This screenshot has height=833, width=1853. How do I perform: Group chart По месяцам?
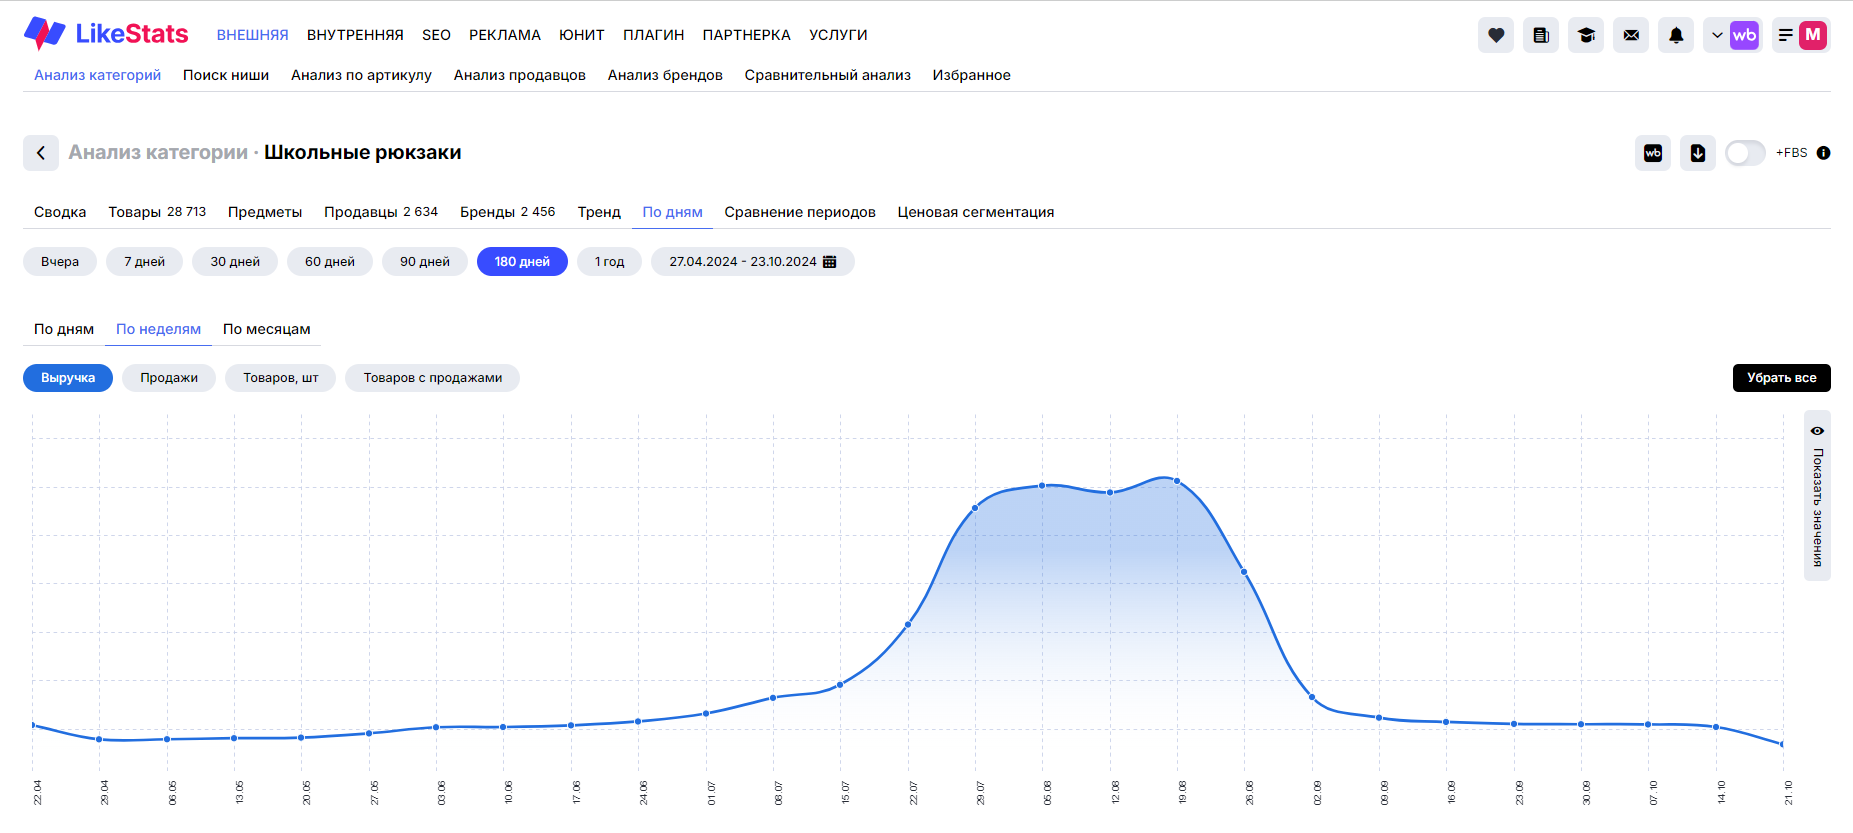(x=267, y=329)
